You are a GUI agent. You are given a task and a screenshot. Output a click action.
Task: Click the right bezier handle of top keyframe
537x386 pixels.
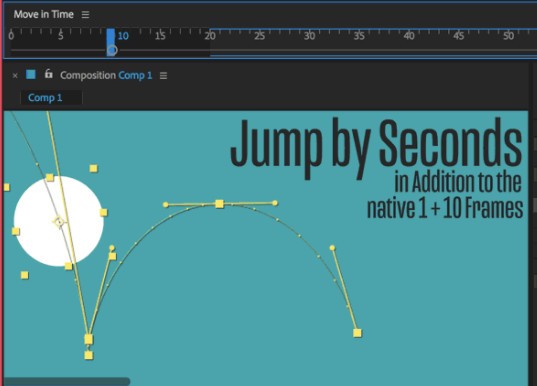click(x=275, y=203)
